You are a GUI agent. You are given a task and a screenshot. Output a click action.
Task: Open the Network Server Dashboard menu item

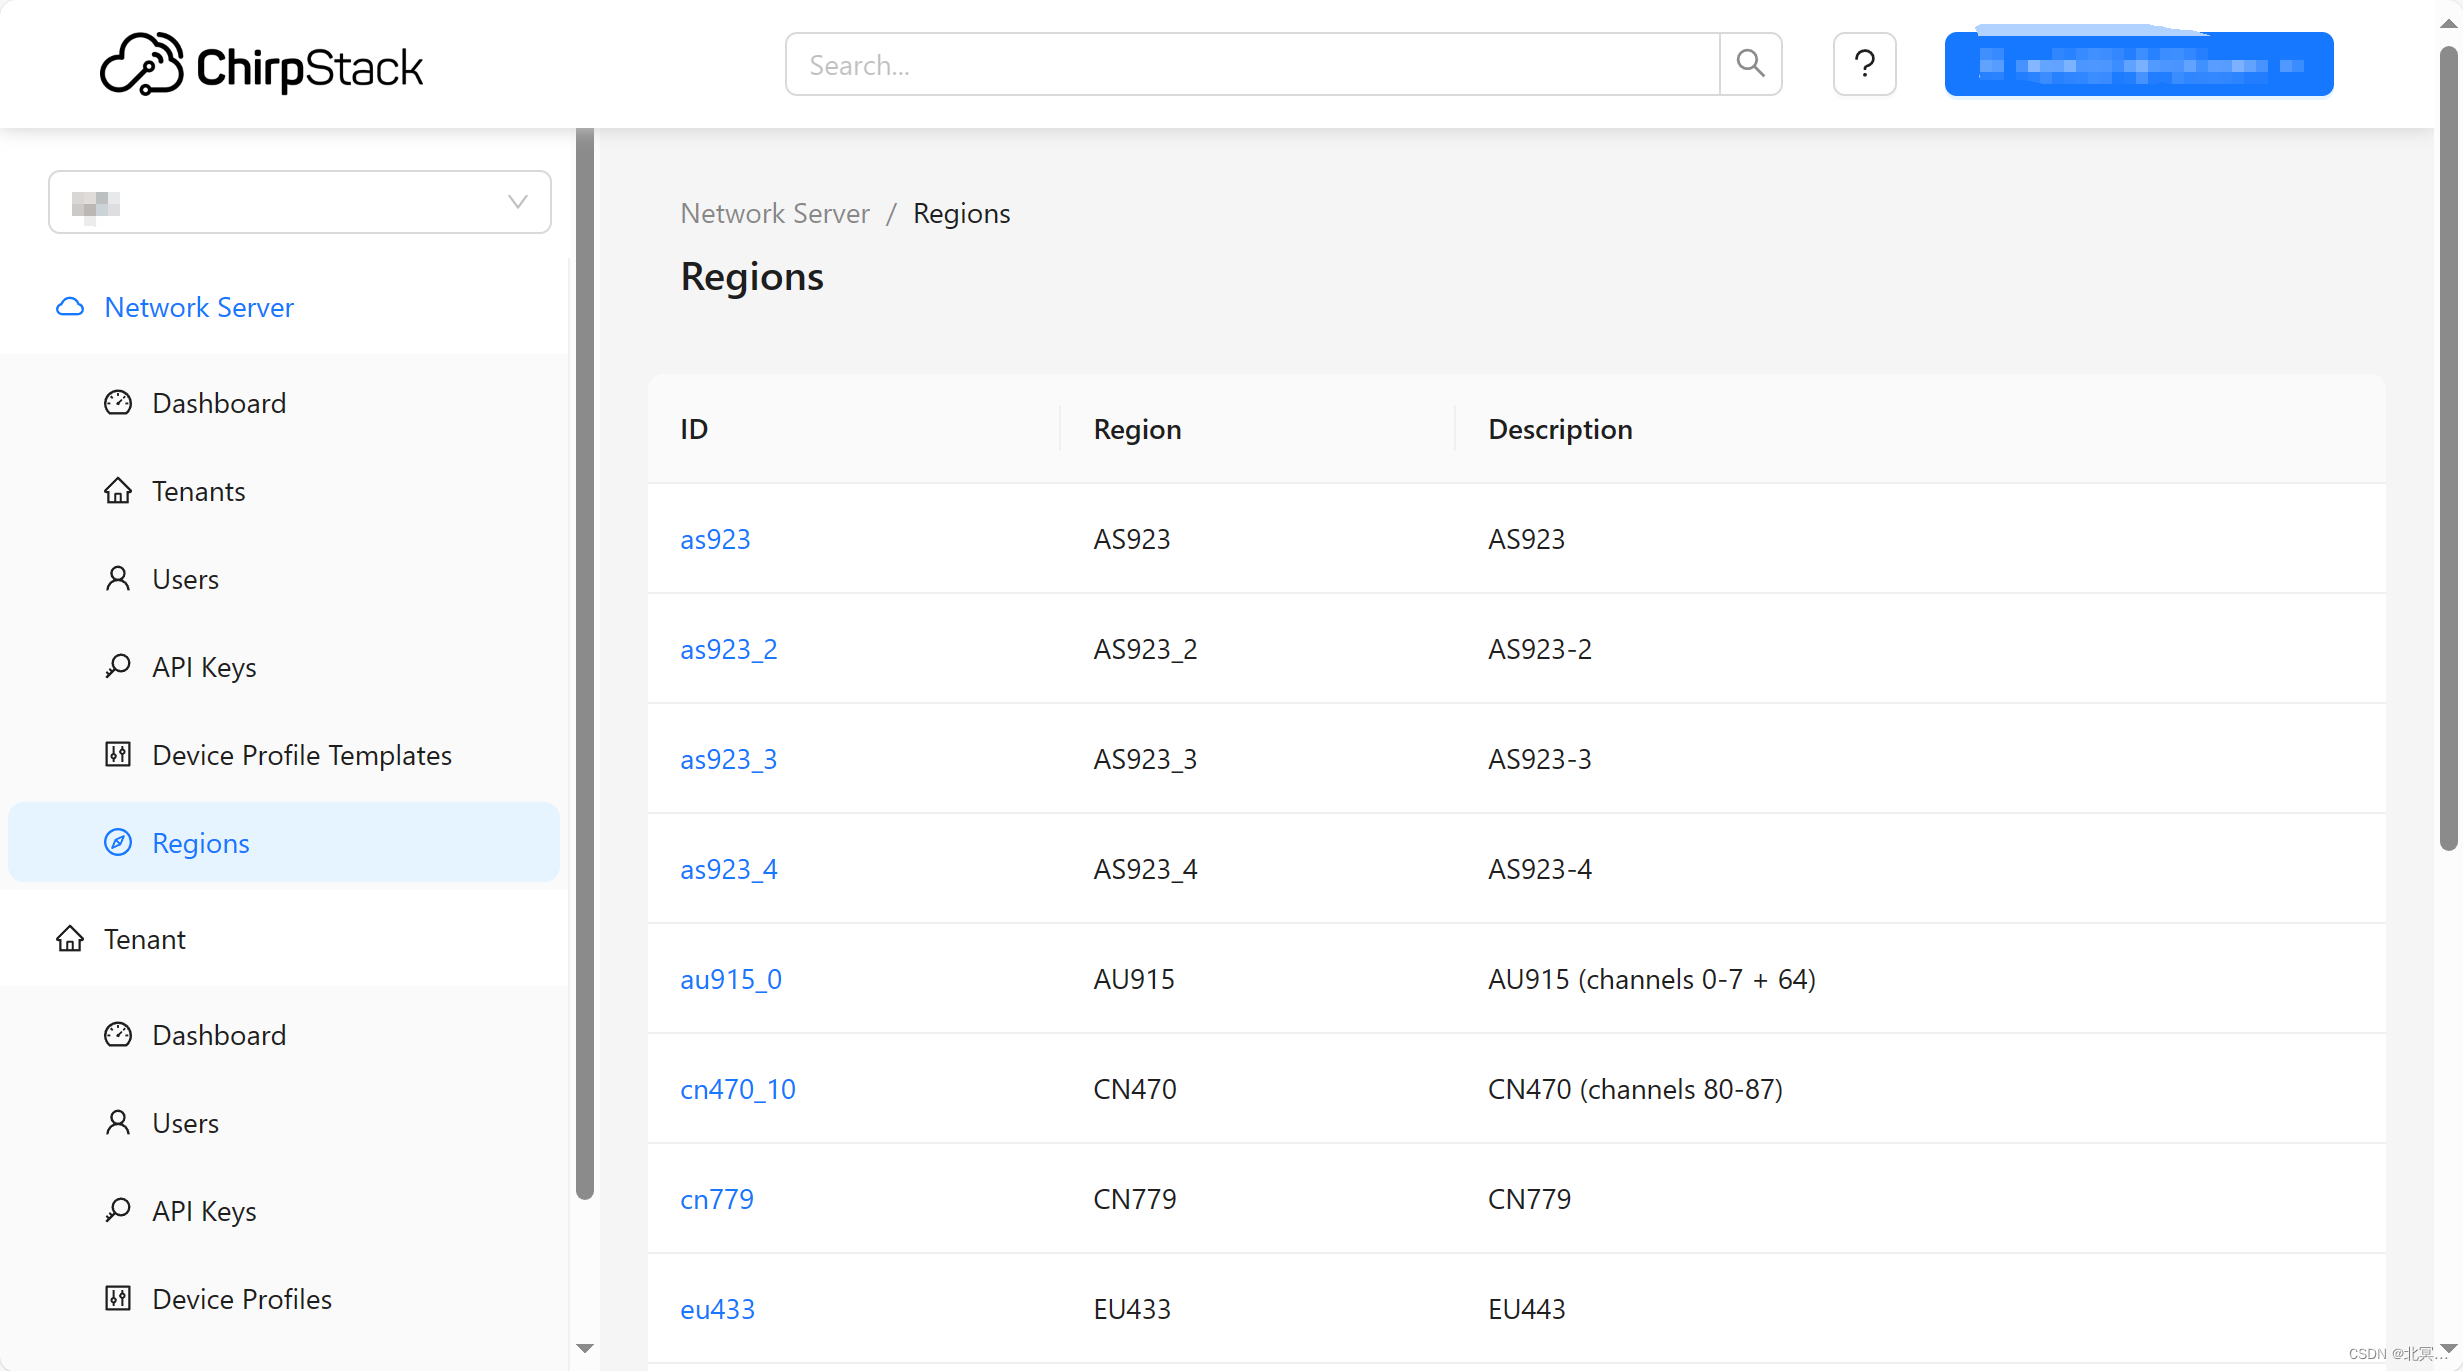(x=219, y=403)
